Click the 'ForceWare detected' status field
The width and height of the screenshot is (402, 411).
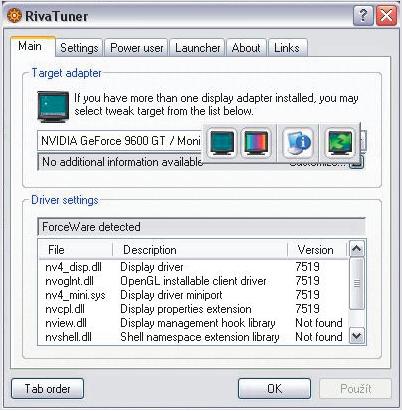[x=201, y=227]
